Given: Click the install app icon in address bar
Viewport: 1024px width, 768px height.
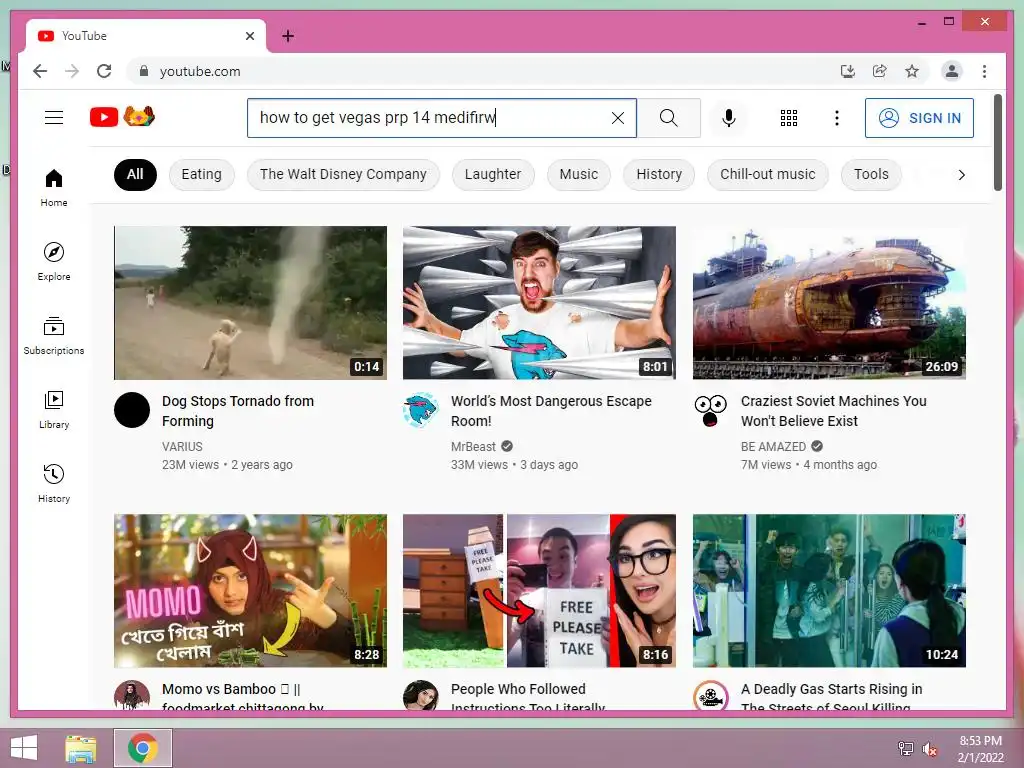Looking at the screenshot, I should click(x=847, y=71).
